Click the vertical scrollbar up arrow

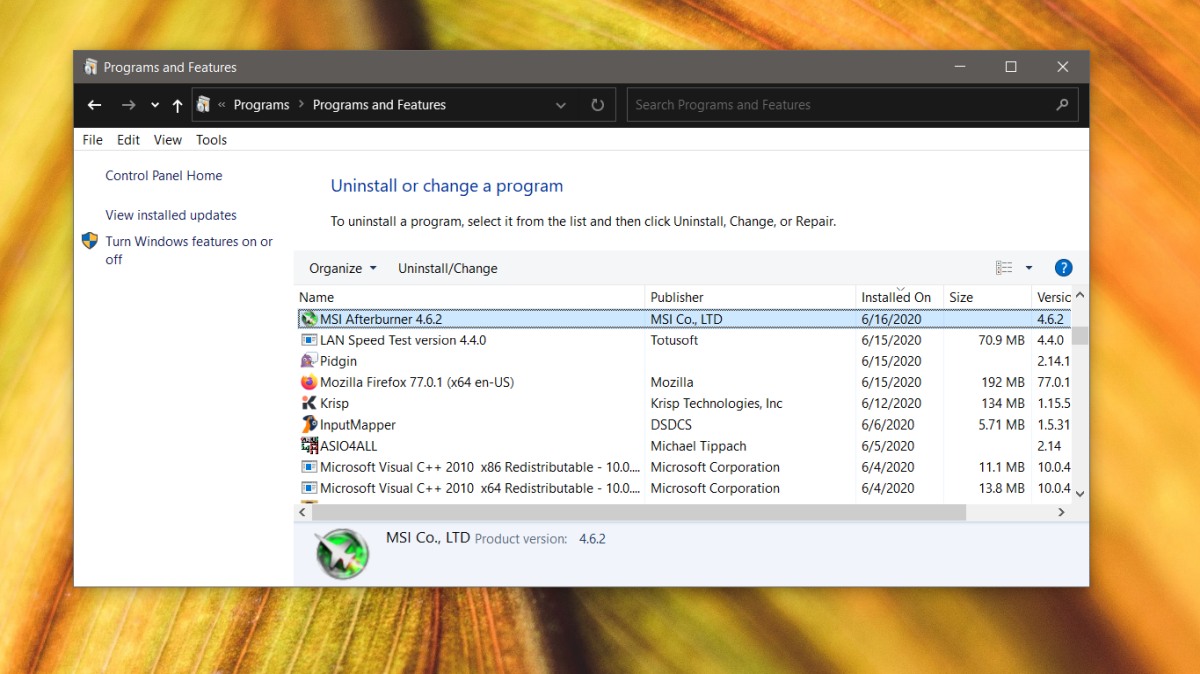pyautogui.click(x=1080, y=296)
